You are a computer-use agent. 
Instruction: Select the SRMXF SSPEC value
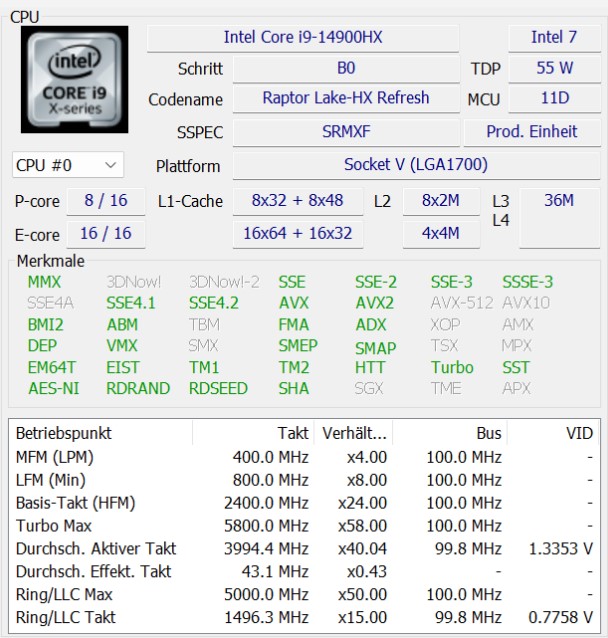346,132
